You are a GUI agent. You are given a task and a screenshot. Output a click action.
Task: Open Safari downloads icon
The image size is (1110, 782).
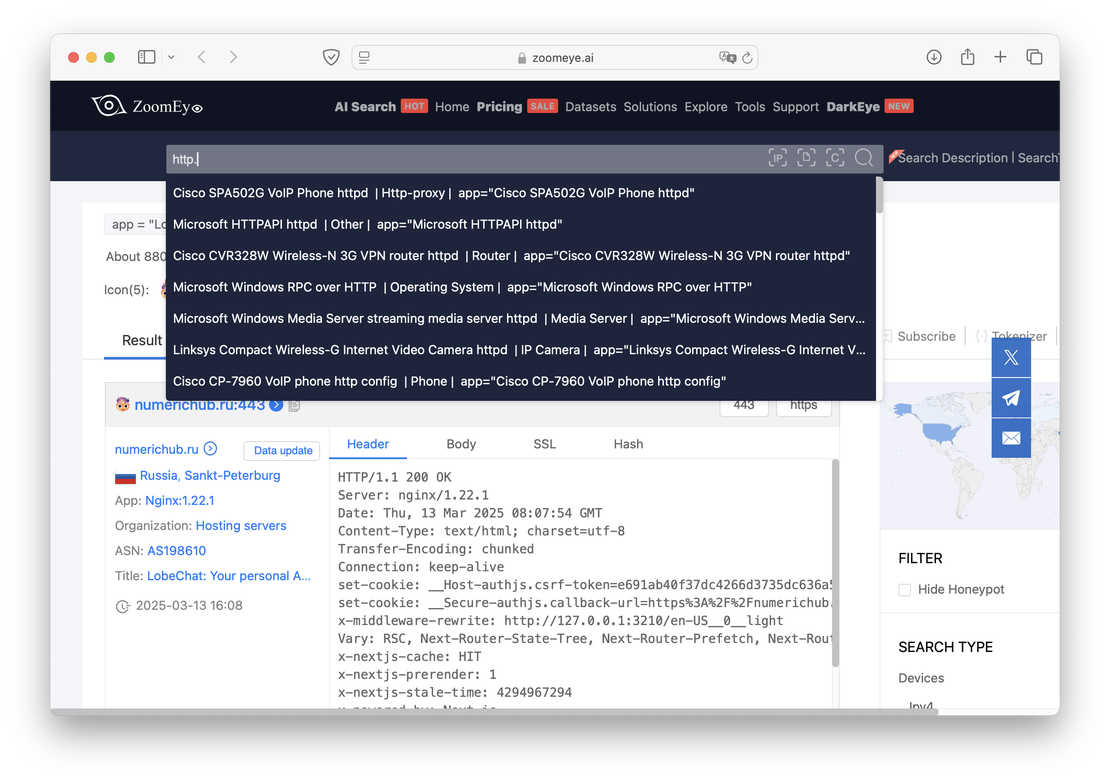934,57
